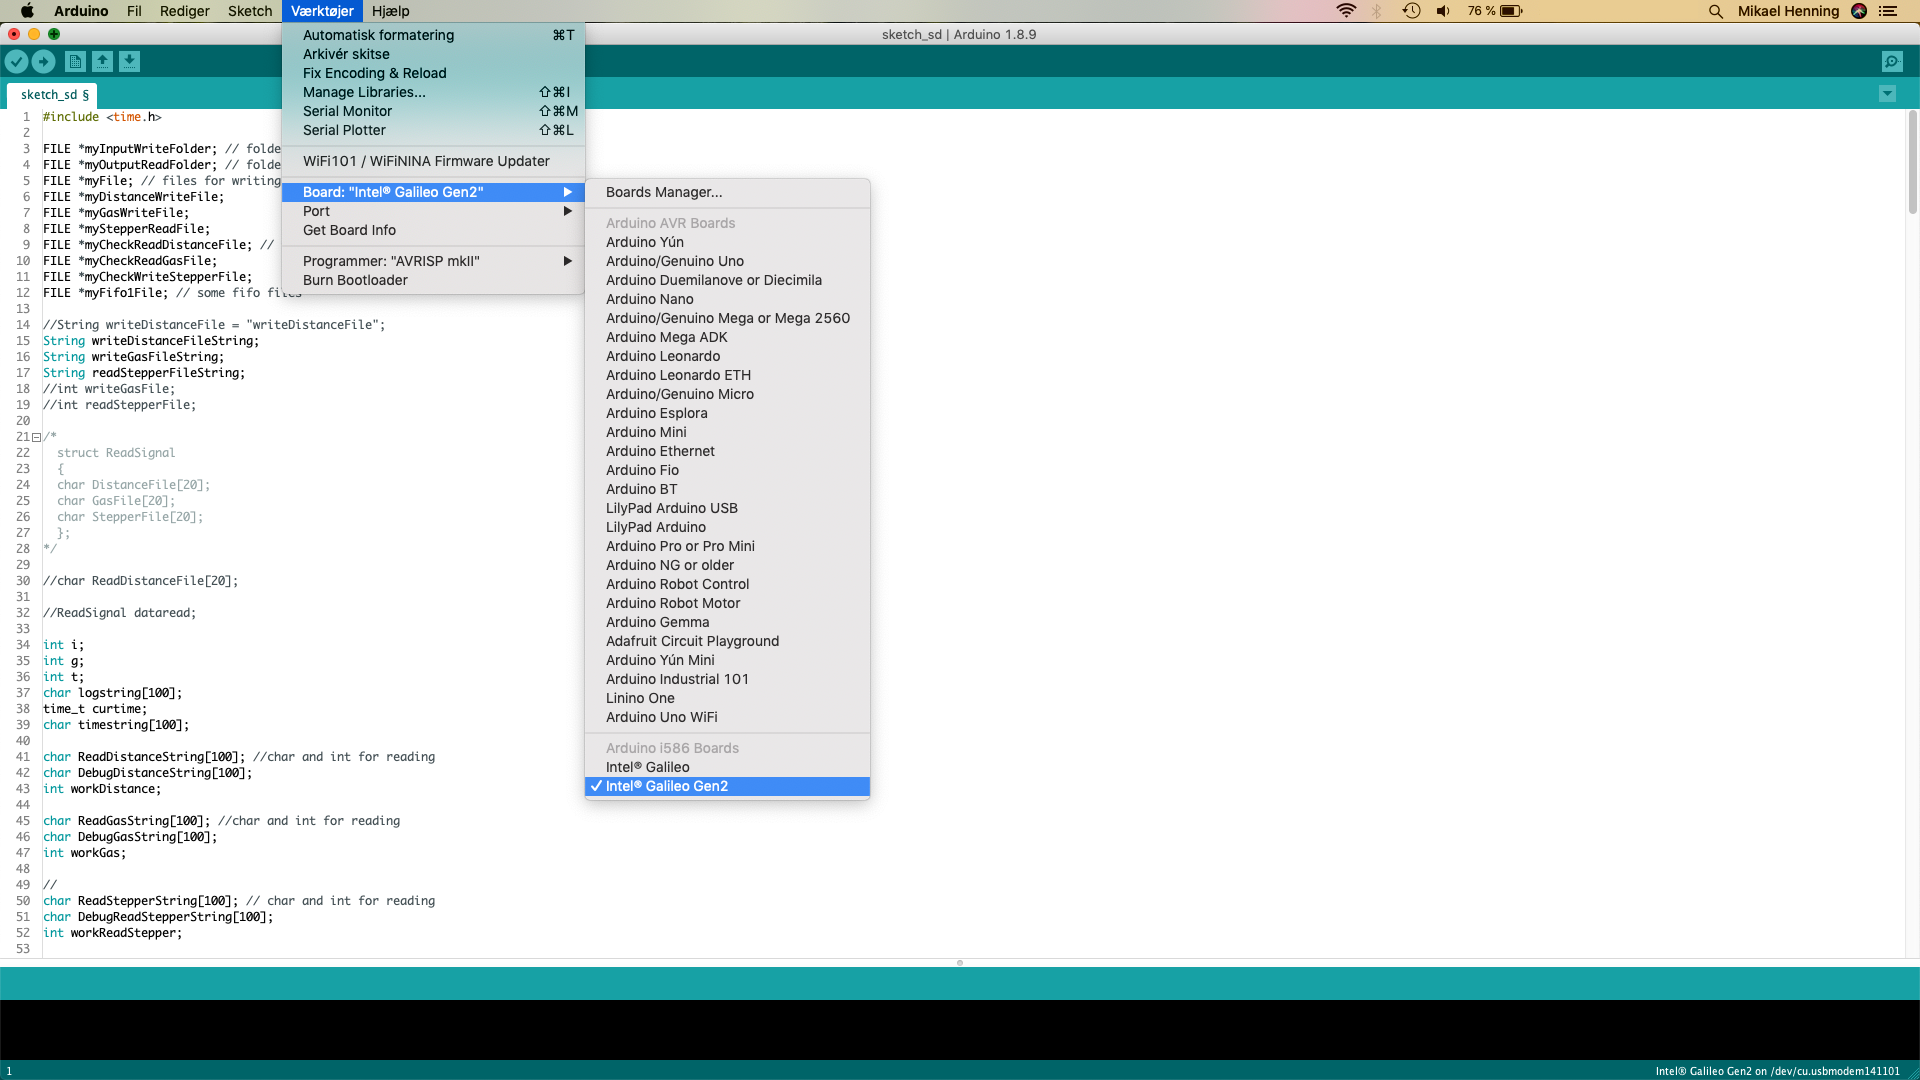Open the Fil menu
This screenshot has height=1080, width=1920.
pos(134,11)
